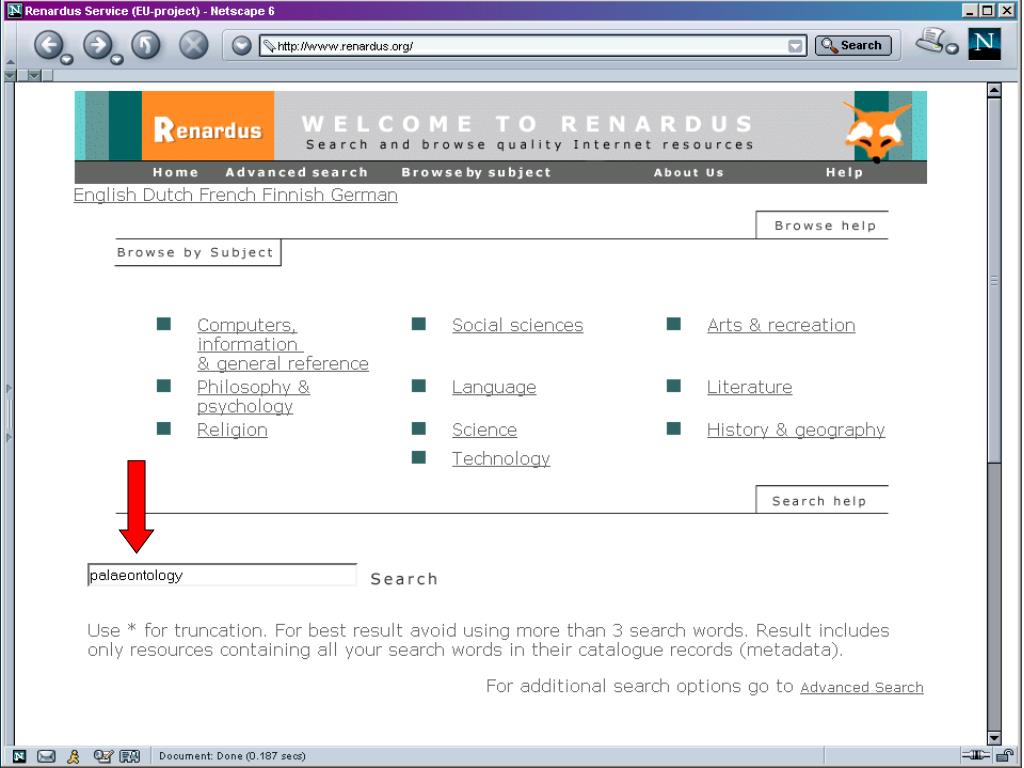Open Instant Messenger running-man icon
The image size is (1024, 768).
73,756
